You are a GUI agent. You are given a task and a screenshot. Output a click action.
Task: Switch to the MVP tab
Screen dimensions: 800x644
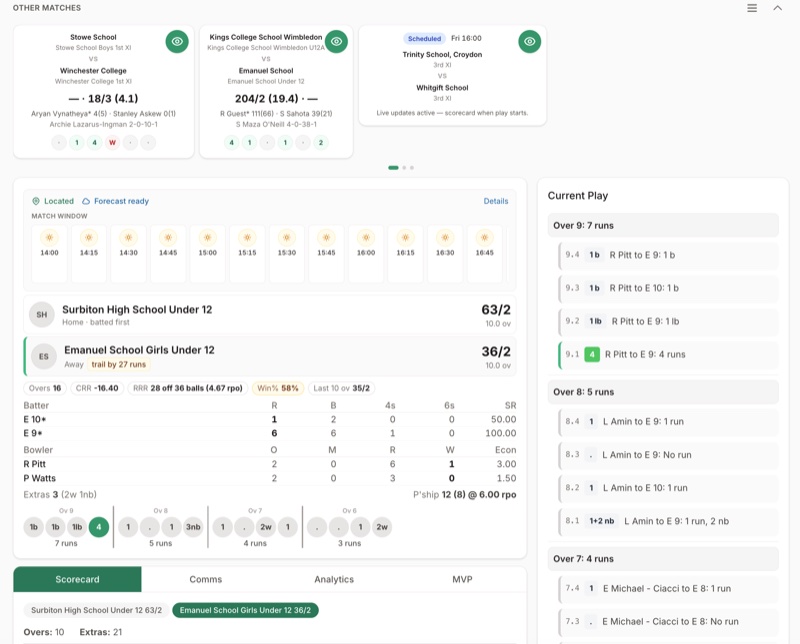tap(462, 579)
